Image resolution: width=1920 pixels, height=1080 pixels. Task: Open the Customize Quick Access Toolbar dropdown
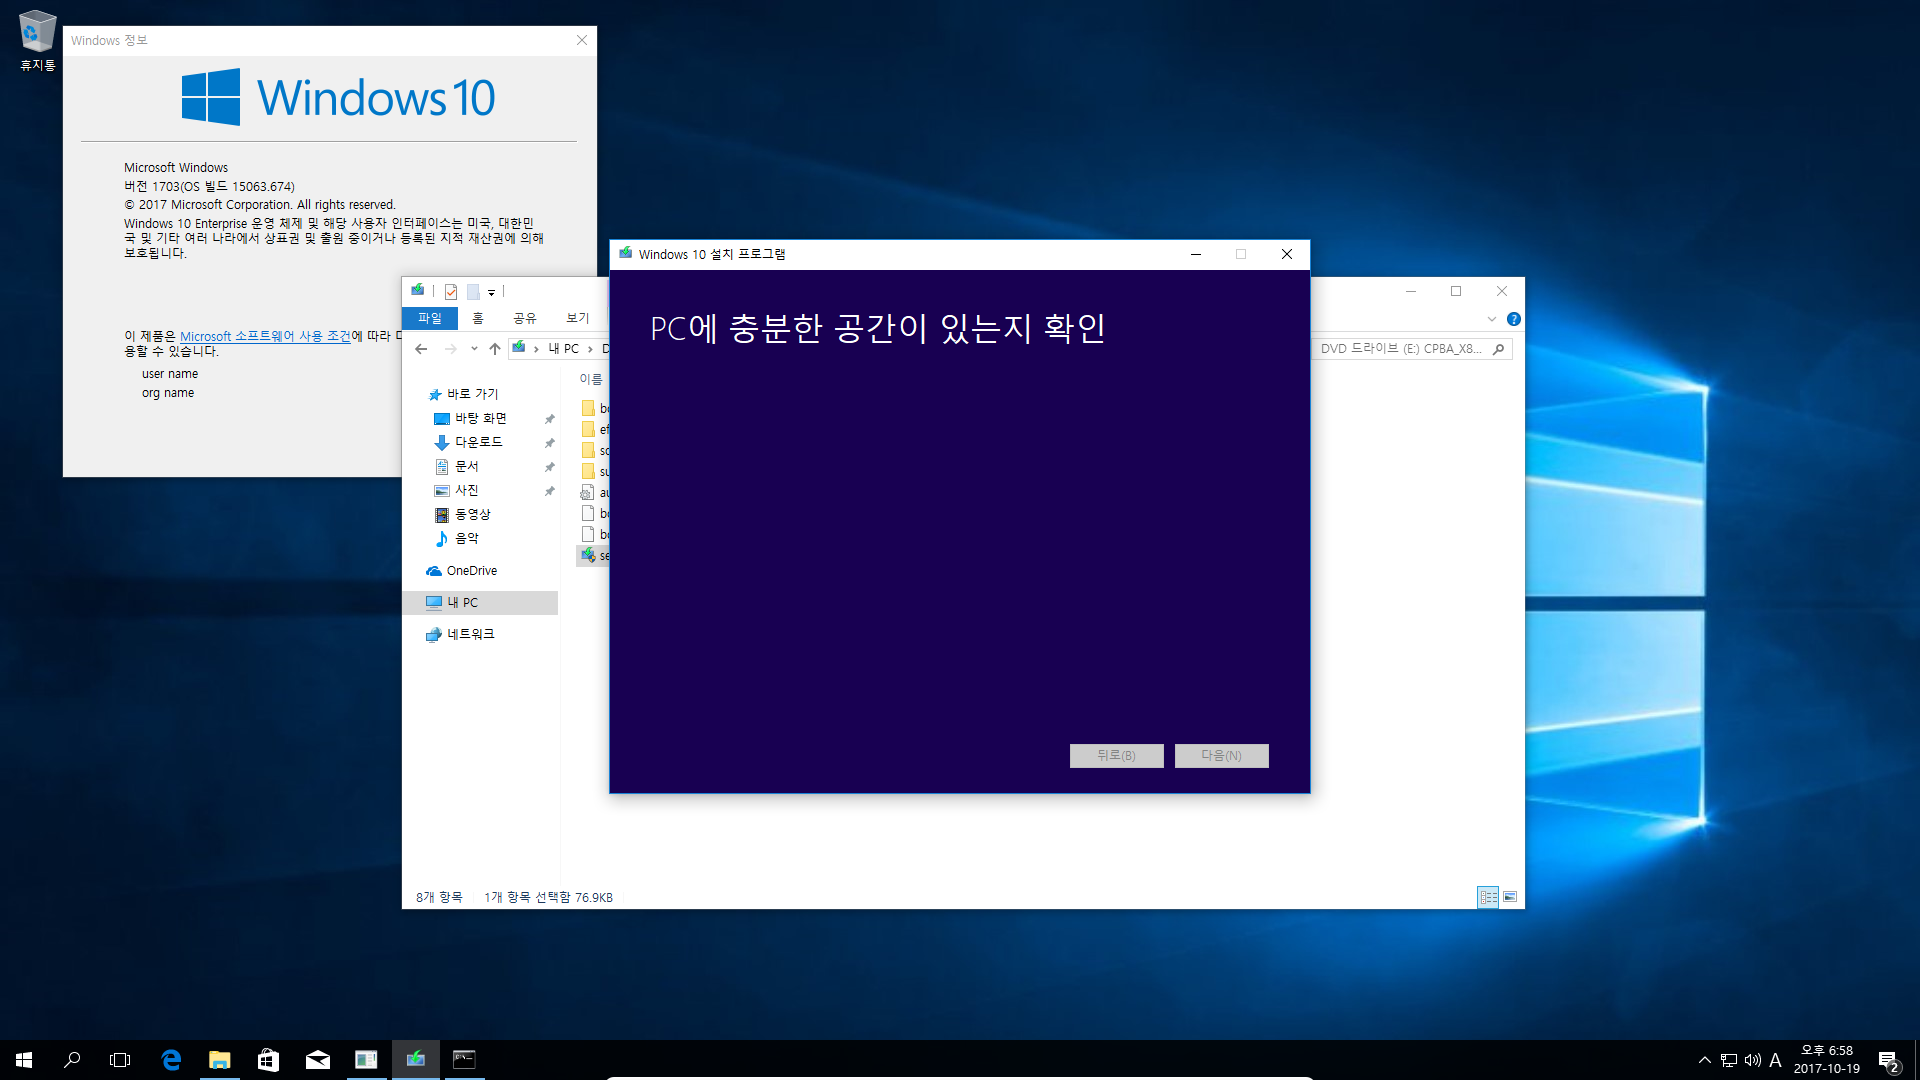pos(491,293)
